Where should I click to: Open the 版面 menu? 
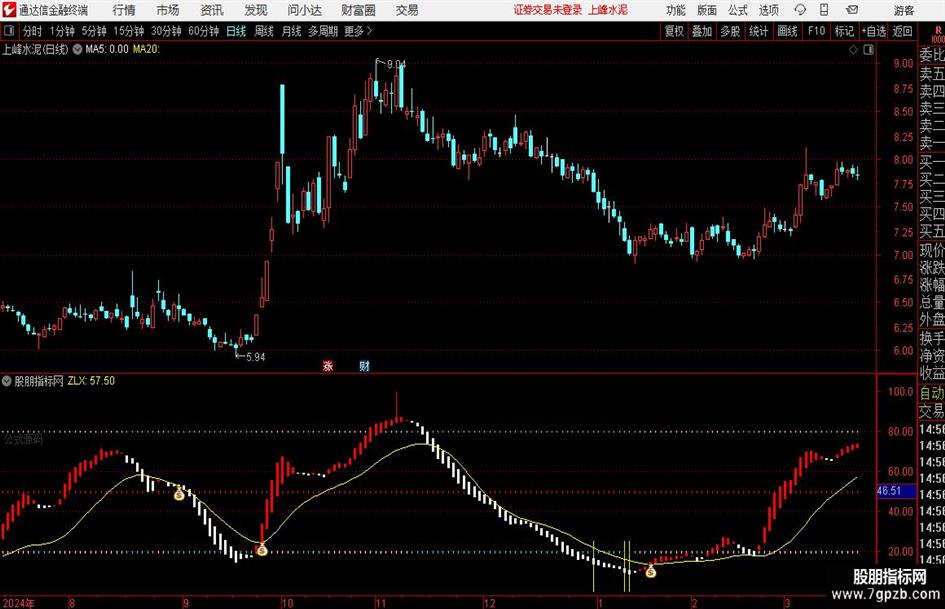click(707, 10)
